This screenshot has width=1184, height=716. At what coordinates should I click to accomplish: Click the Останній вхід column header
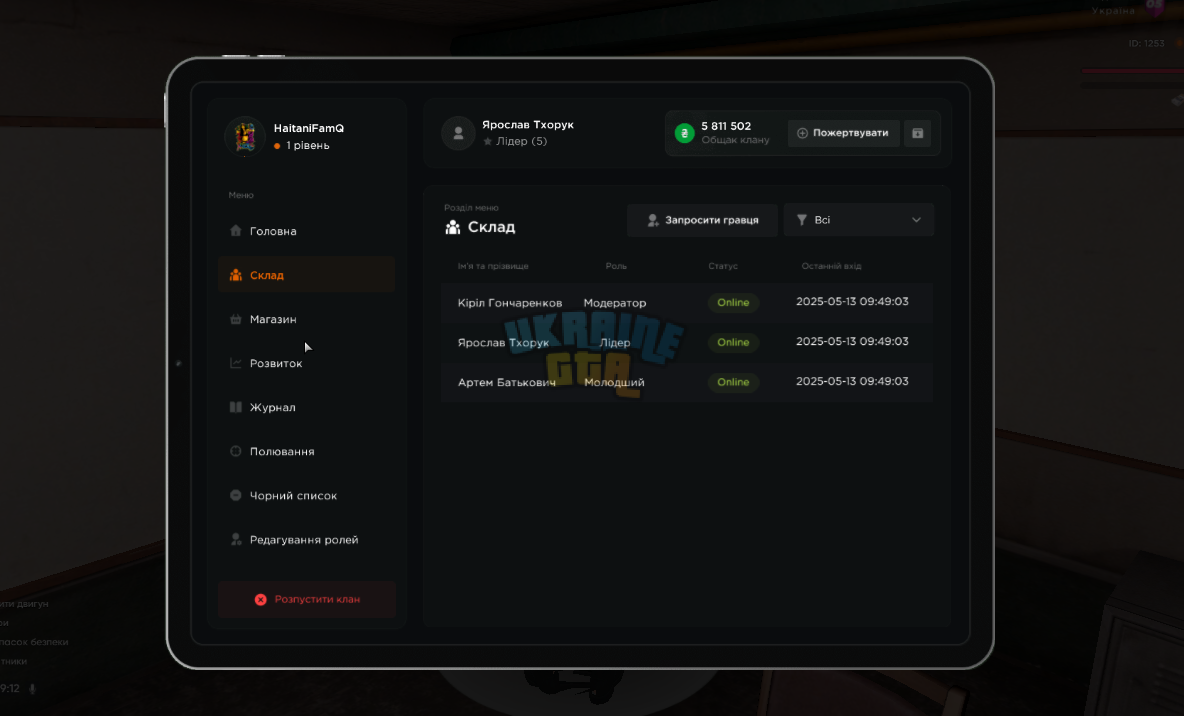(x=831, y=266)
